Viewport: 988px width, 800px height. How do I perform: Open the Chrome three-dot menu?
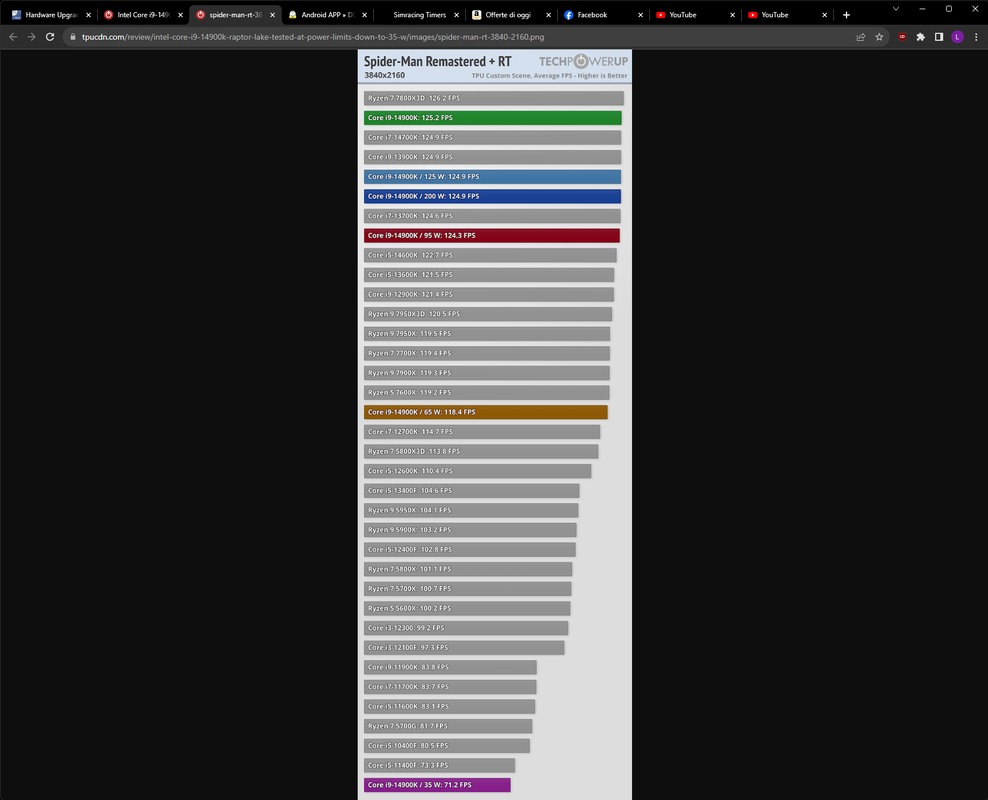976,37
